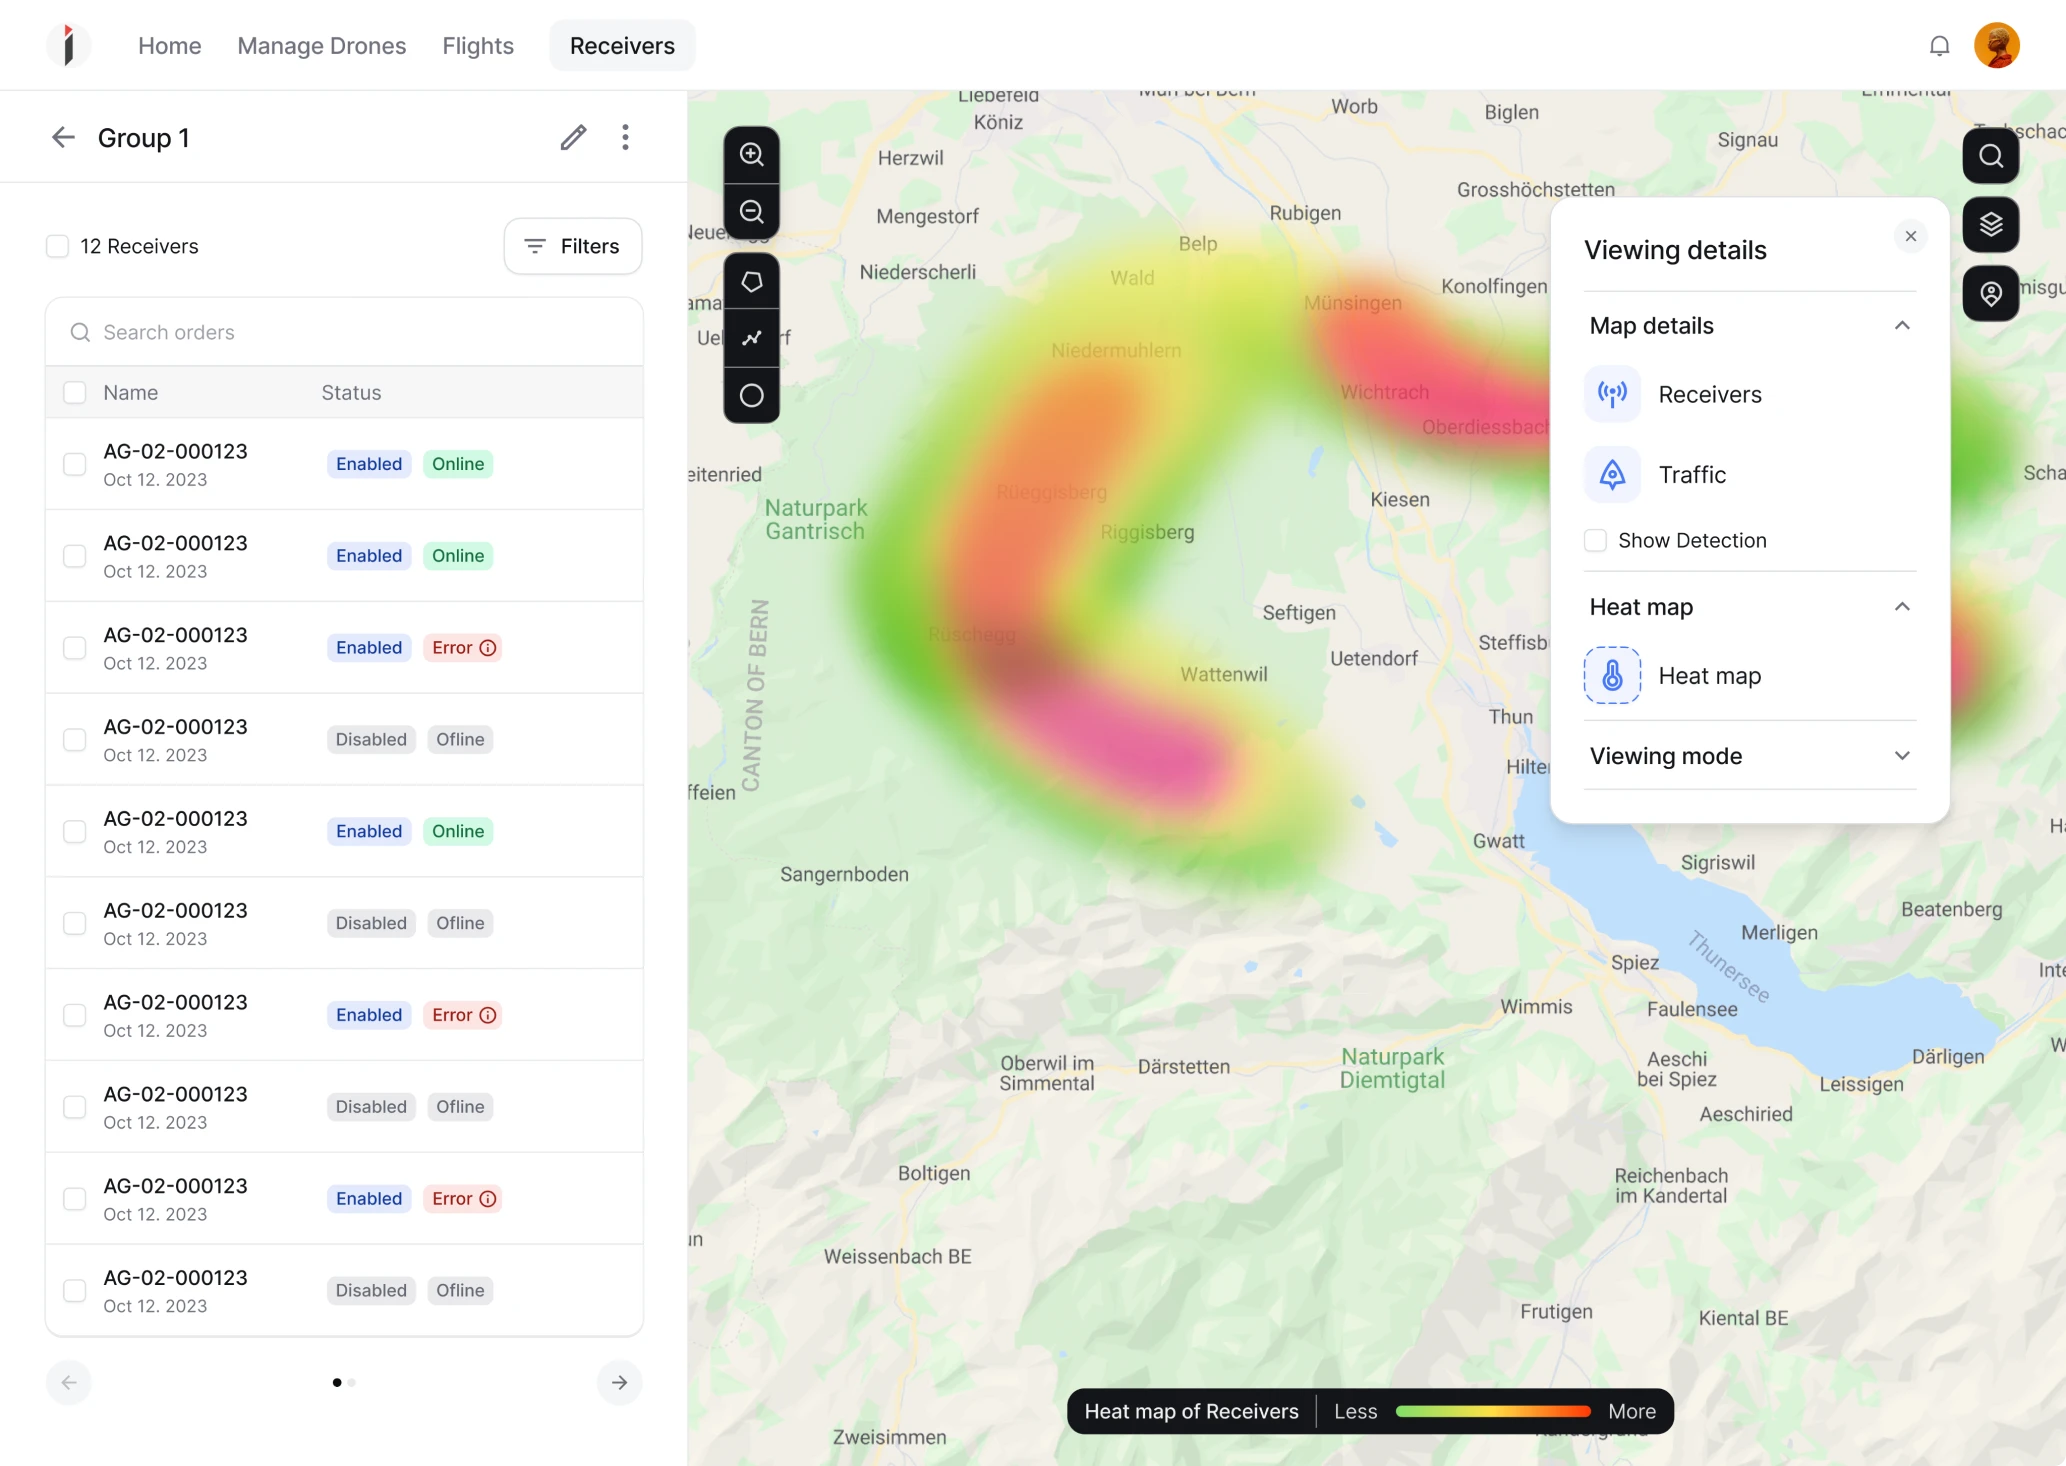Click the zoom in tool on the map

(751, 154)
